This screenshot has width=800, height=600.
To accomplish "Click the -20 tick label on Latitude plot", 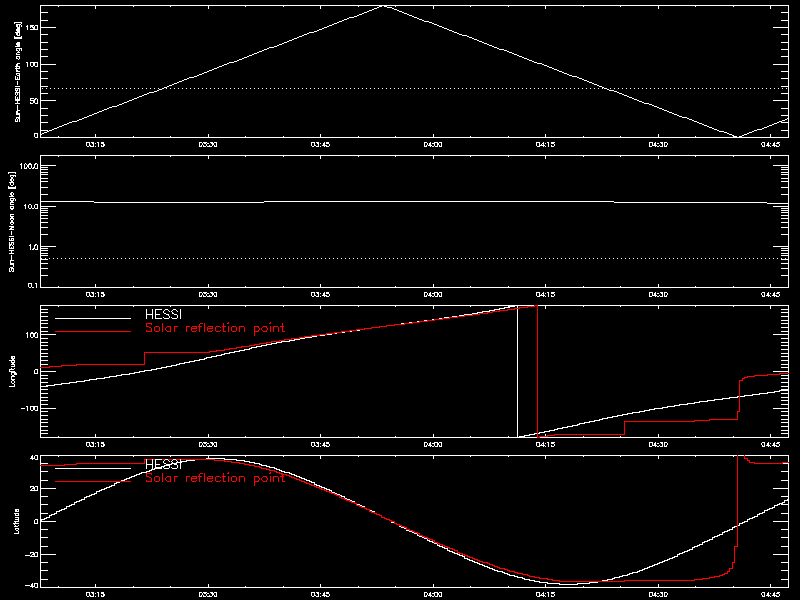I will pyautogui.click(x=32, y=555).
